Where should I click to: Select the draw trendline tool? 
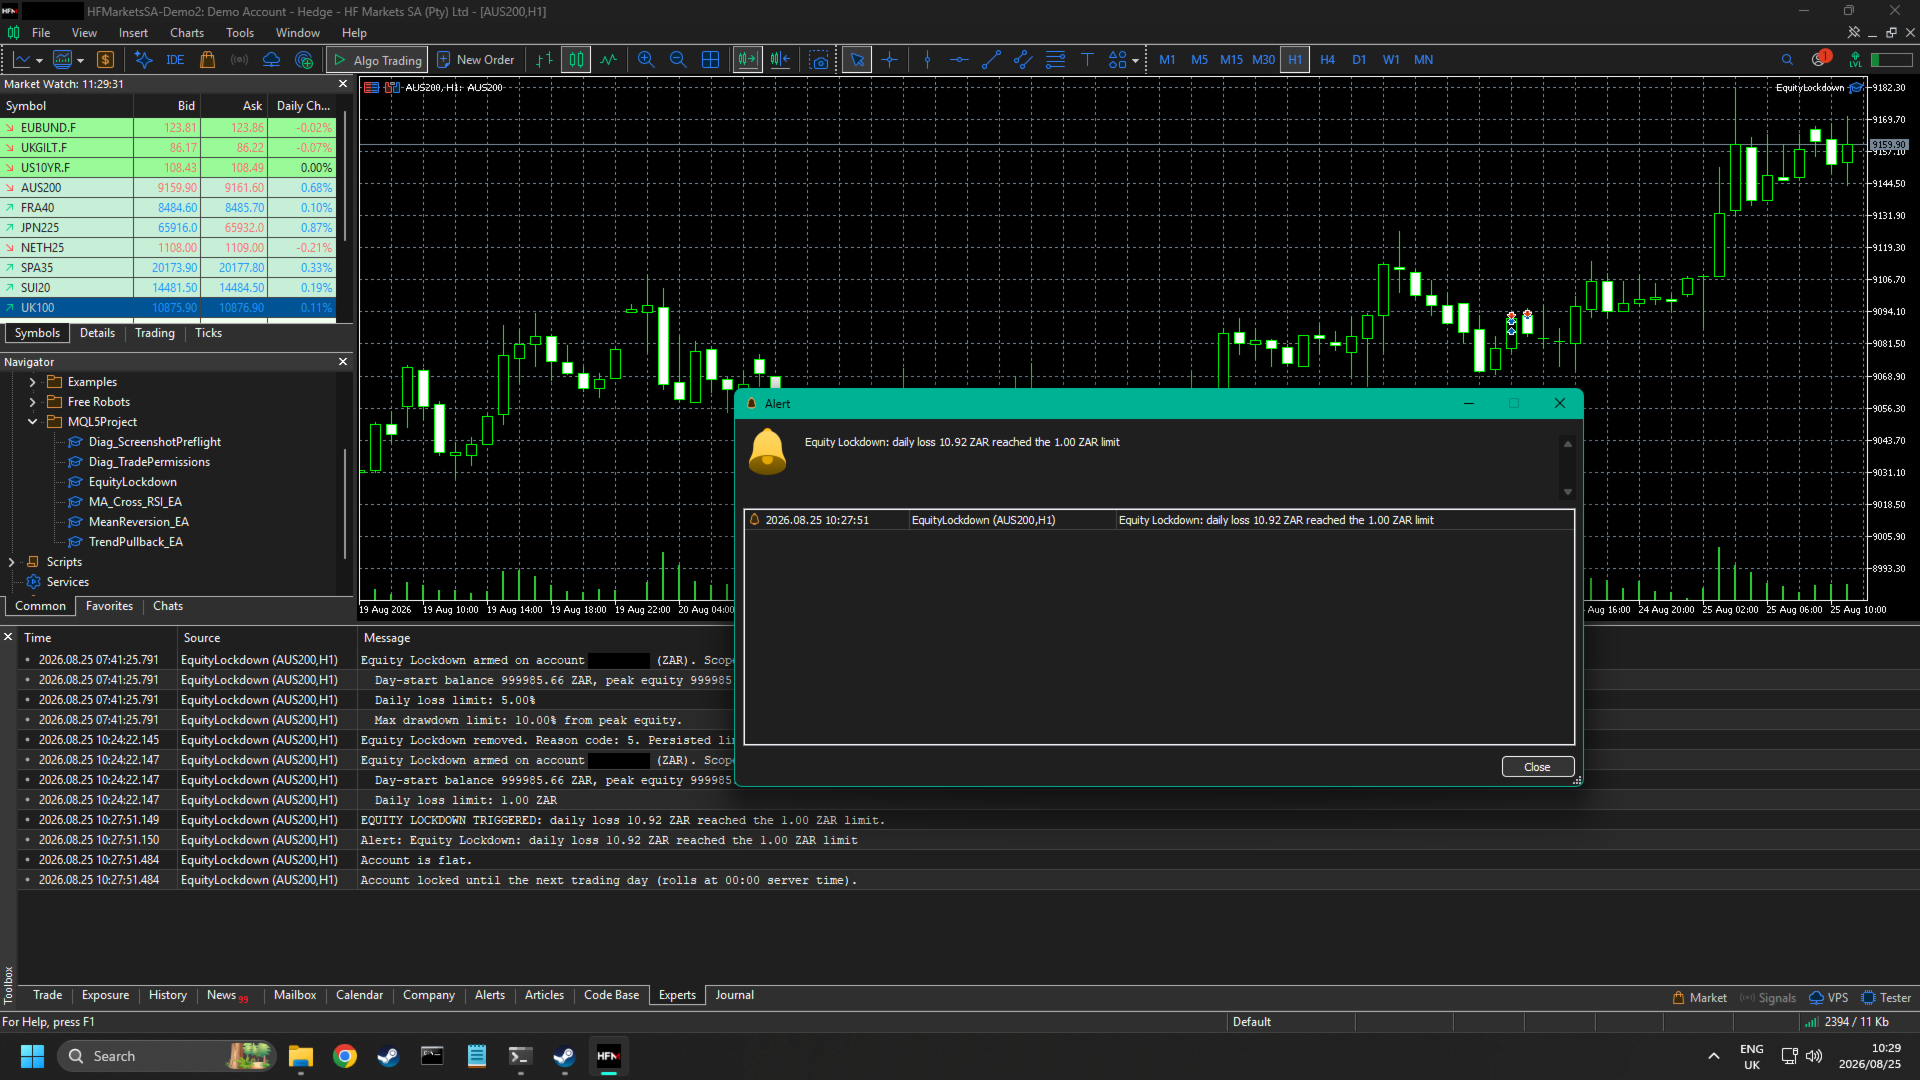tap(991, 60)
